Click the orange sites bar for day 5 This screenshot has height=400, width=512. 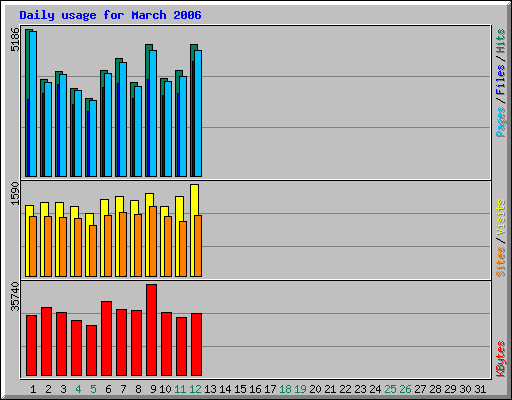pos(93,251)
